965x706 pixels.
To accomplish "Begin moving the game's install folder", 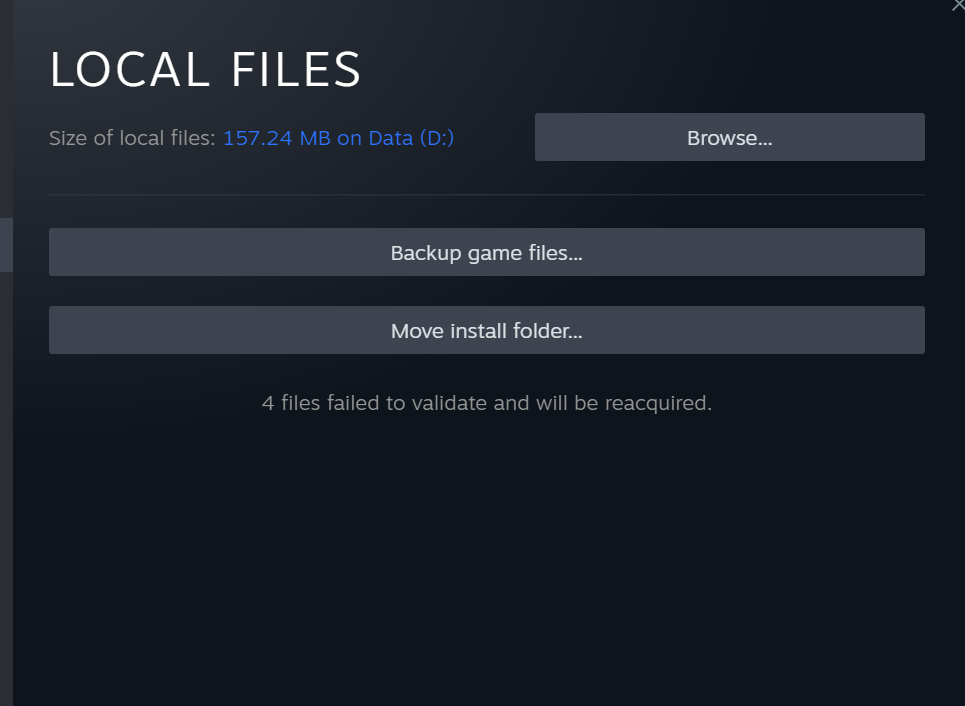I will pos(486,330).
